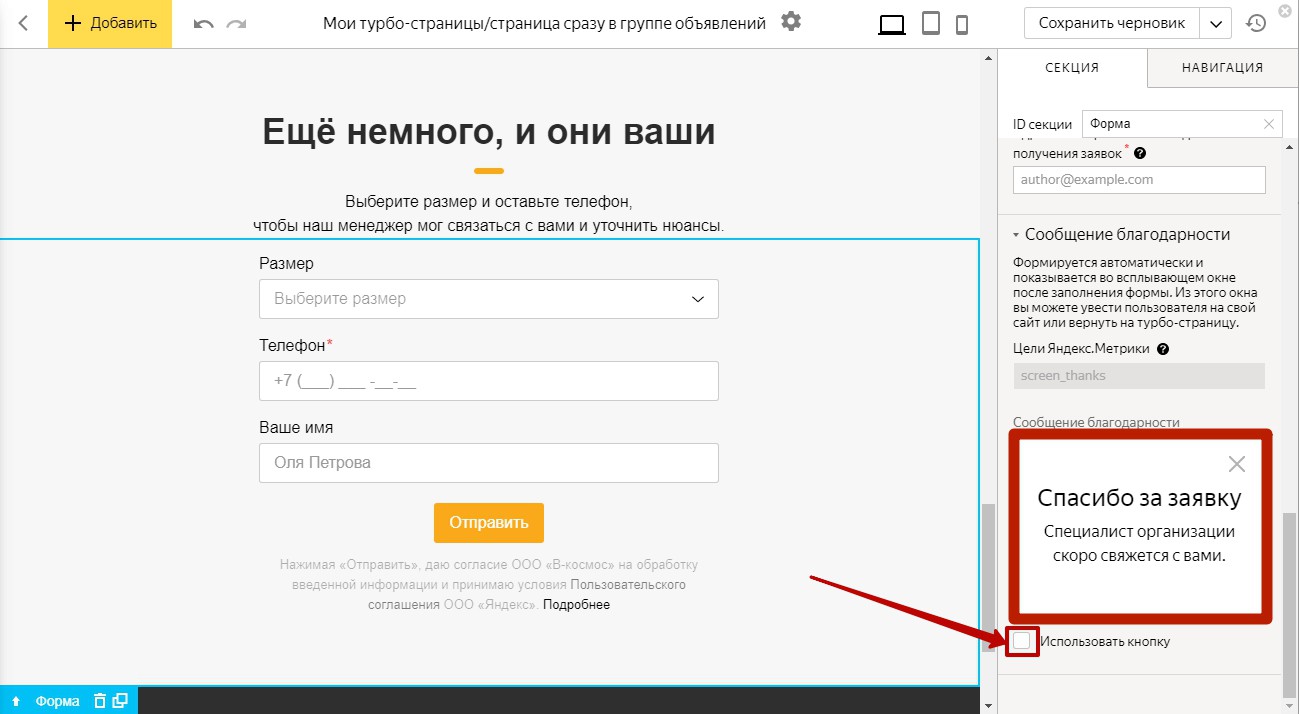Open the Выберите размер dropdown
Screen dimensions: 1299x714
[488, 299]
